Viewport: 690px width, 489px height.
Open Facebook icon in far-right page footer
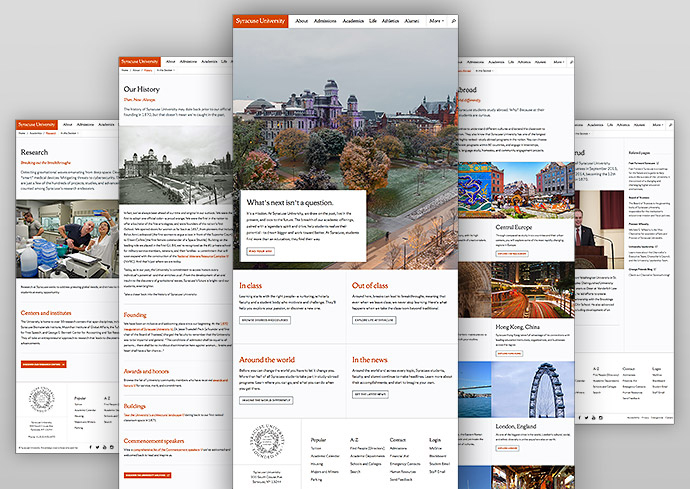[x=580, y=418]
